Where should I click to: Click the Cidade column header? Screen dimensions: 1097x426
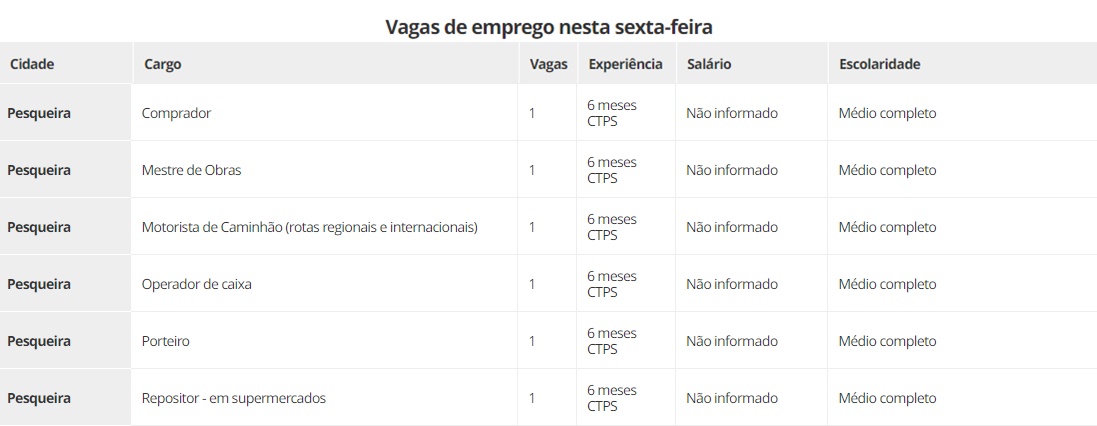pos(32,64)
